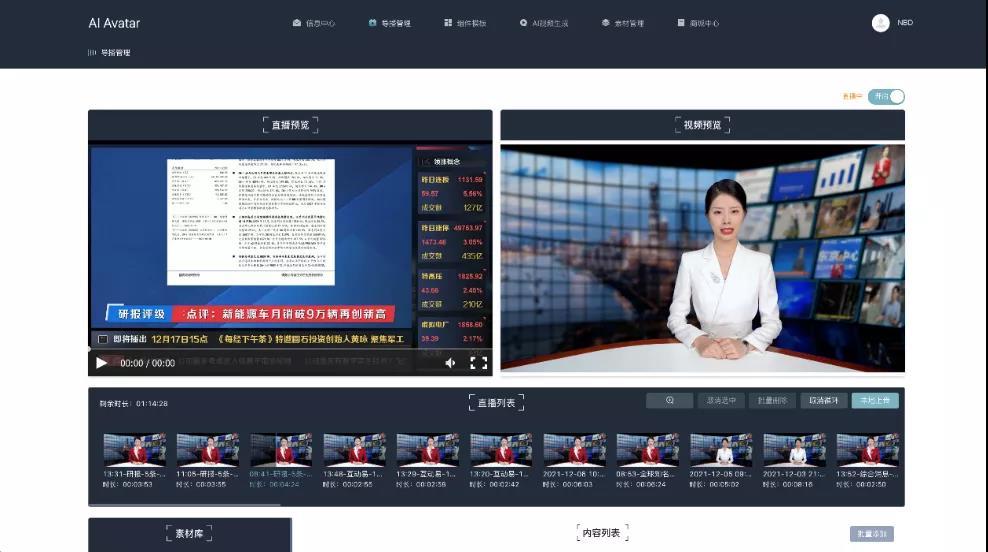Click the 导播管理 calendar icon in top navigation

coord(372,23)
